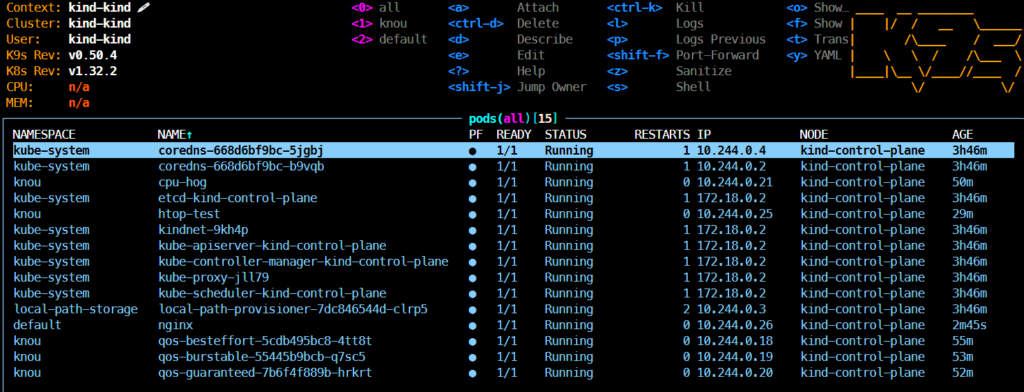Click the port-forward dot for htop-test row
Viewport: 1024px width, 392px height.
(x=472, y=214)
